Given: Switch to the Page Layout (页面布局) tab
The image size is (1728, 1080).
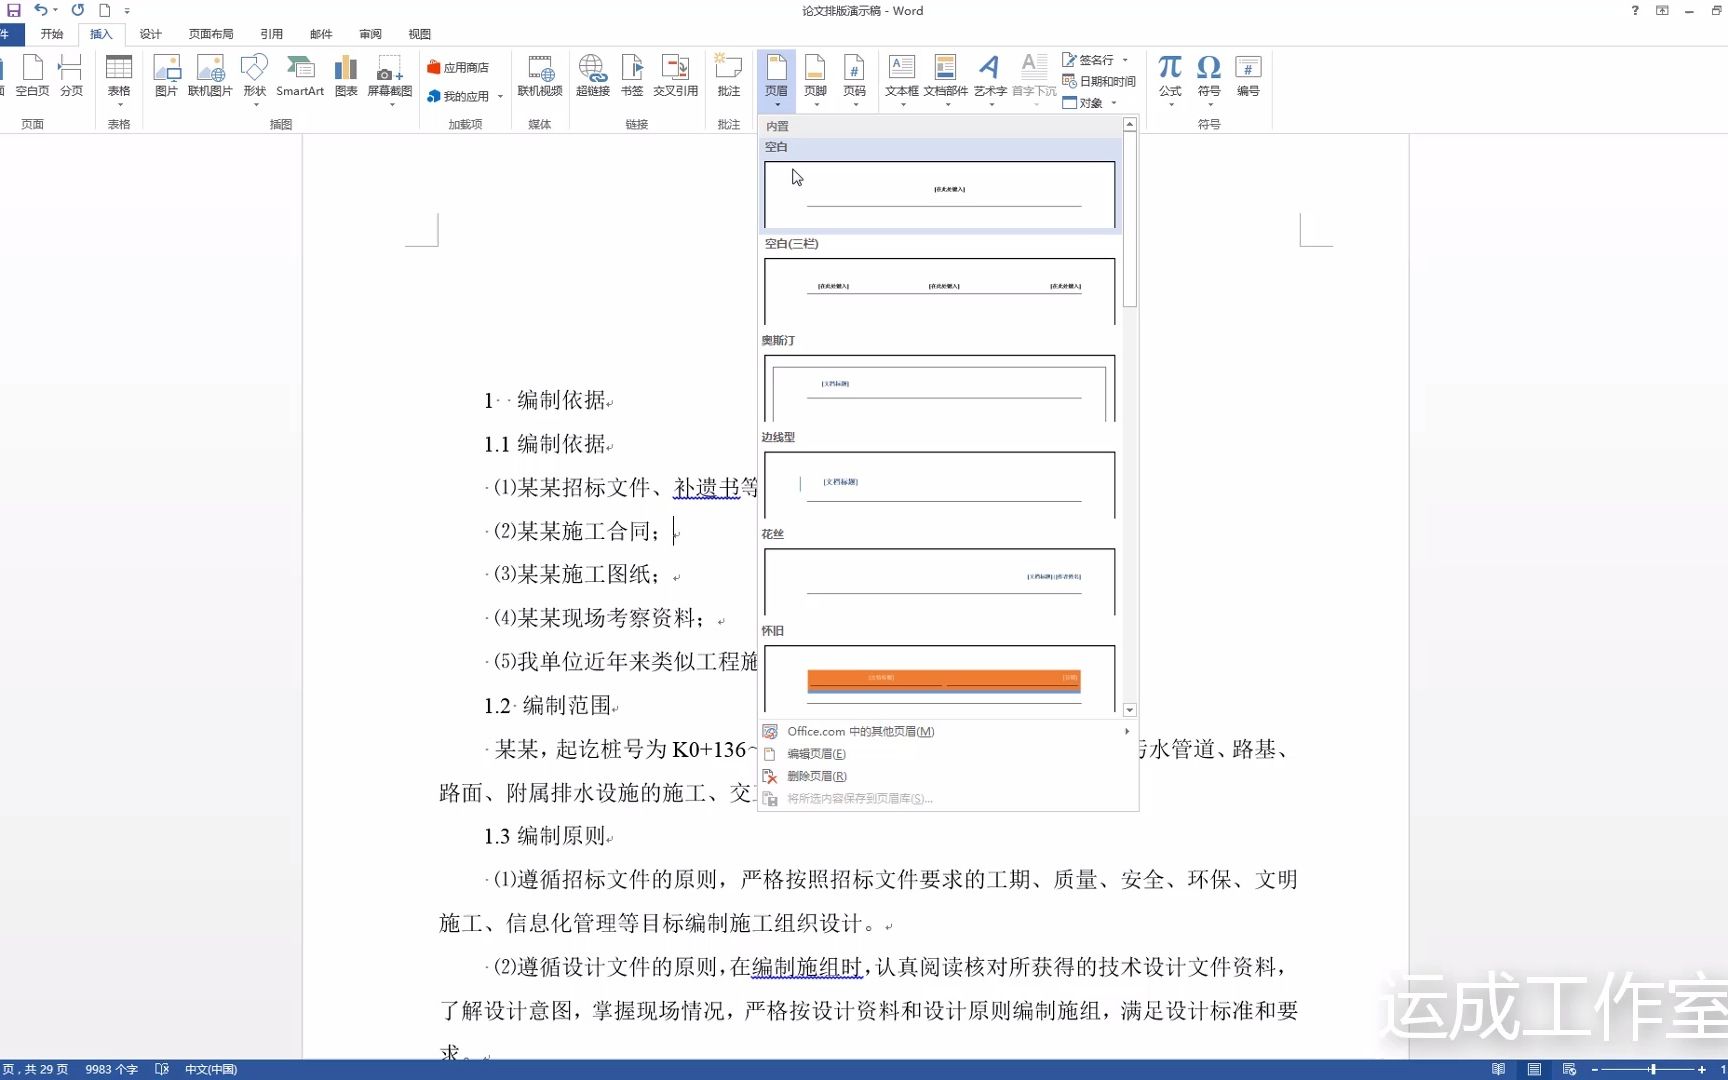Looking at the screenshot, I should click(211, 34).
